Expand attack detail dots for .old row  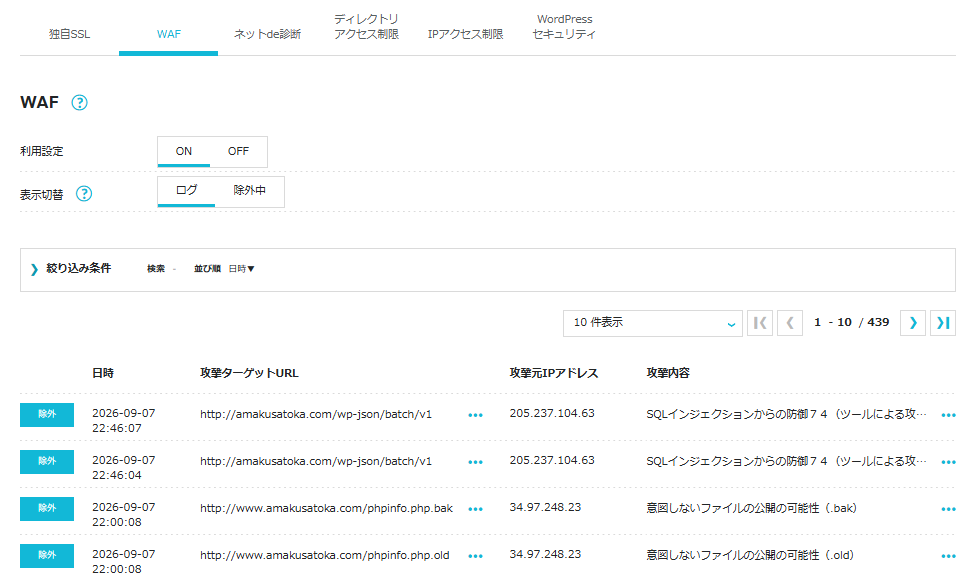(948, 557)
